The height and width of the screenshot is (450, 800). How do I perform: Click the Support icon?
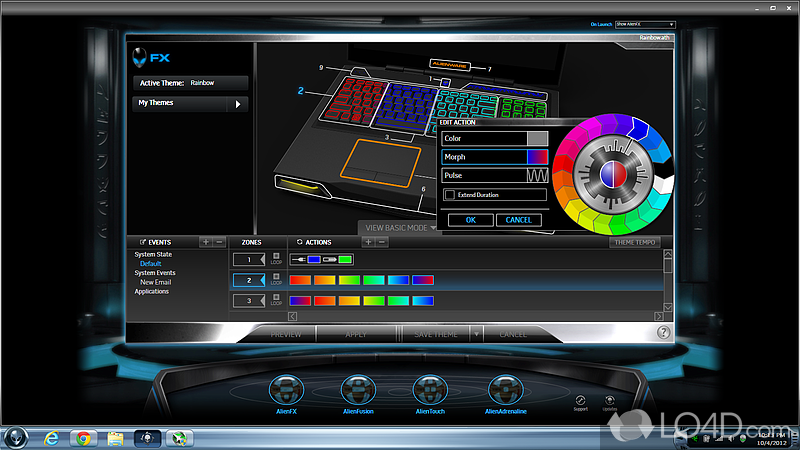pos(580,400)
